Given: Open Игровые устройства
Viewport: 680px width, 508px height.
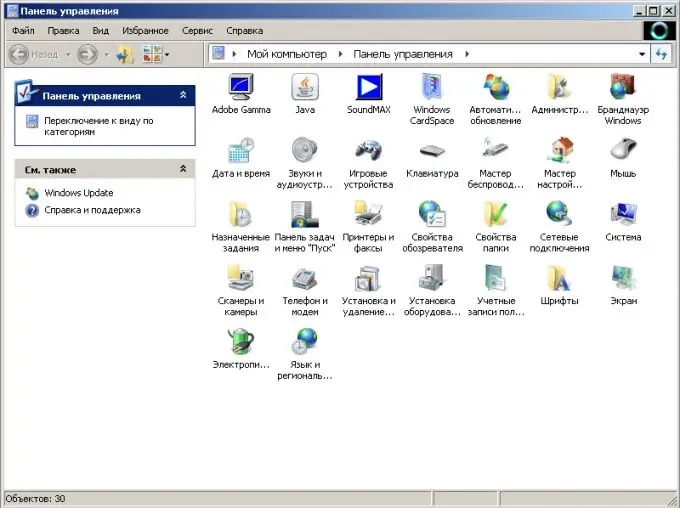Looking at the screenshot, I should coord(369,163).
